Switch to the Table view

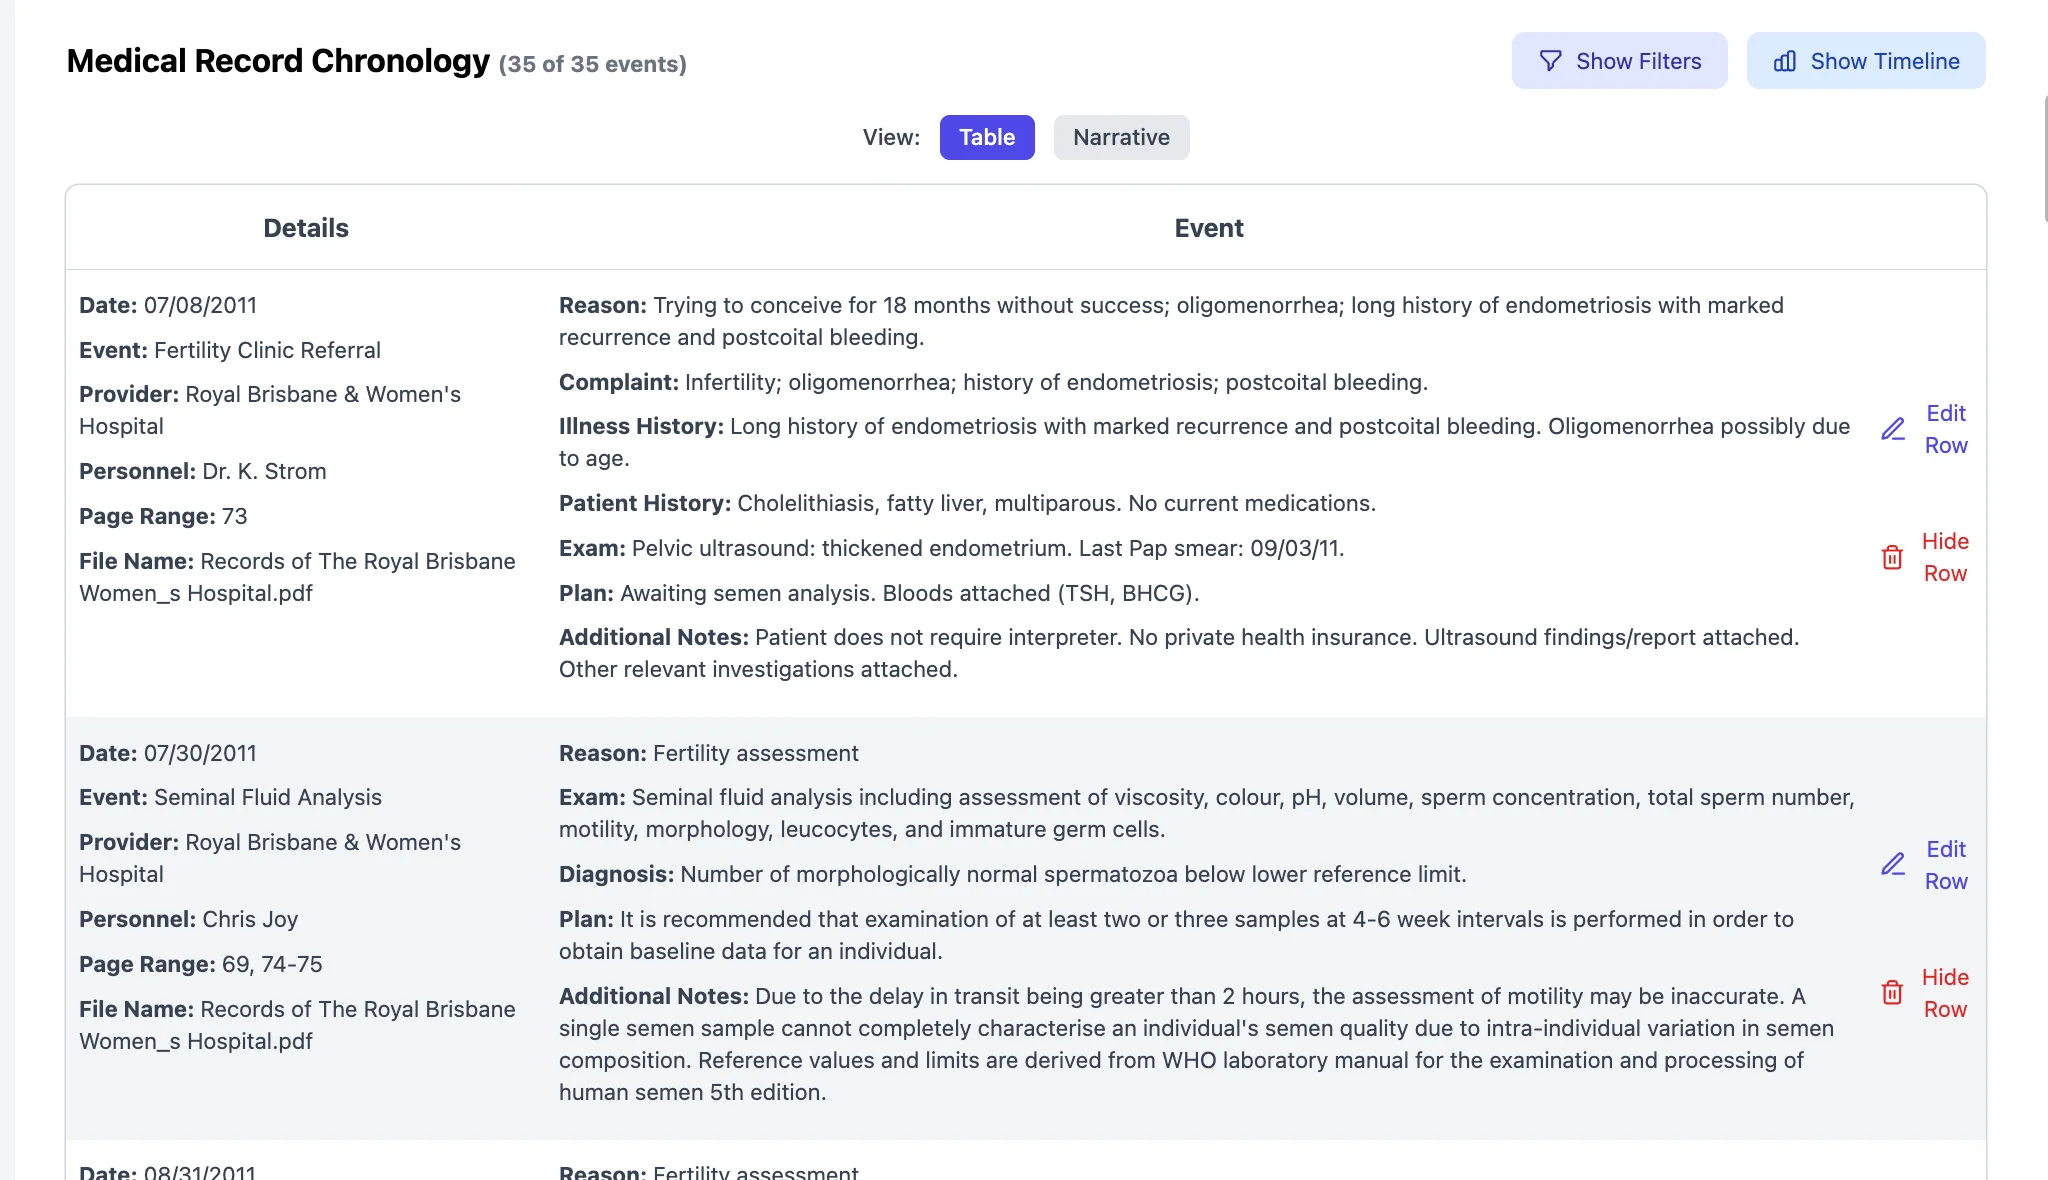pos(986,137)
